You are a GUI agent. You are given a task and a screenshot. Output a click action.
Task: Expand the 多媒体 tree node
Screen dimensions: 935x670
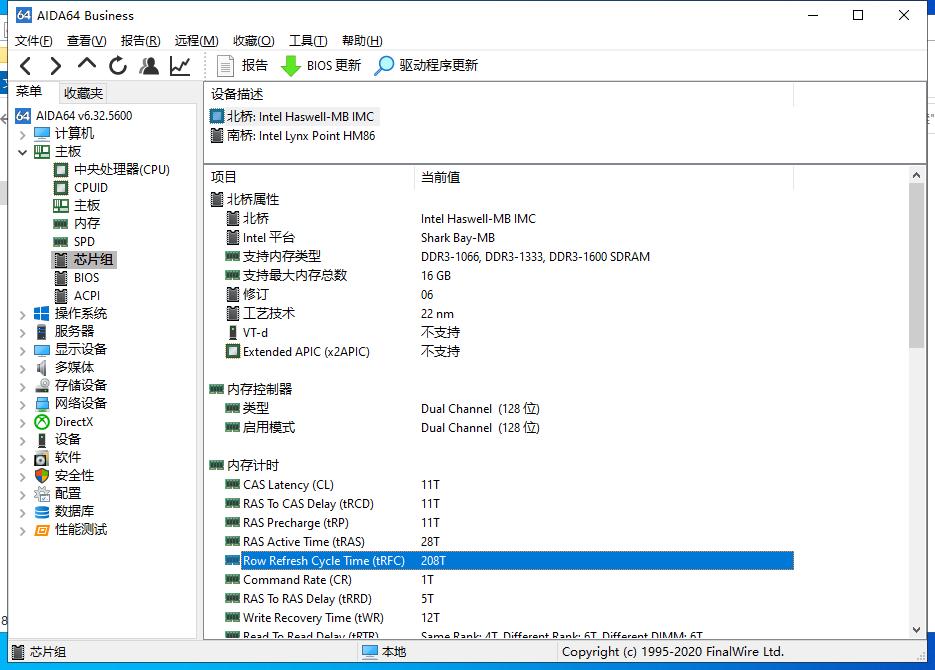[23, 368]
